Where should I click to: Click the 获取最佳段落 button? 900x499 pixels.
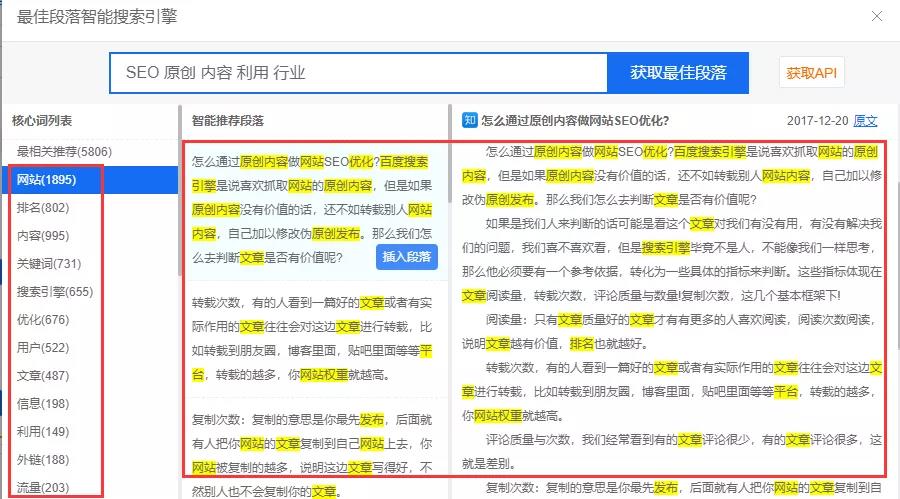click(677, 73)
